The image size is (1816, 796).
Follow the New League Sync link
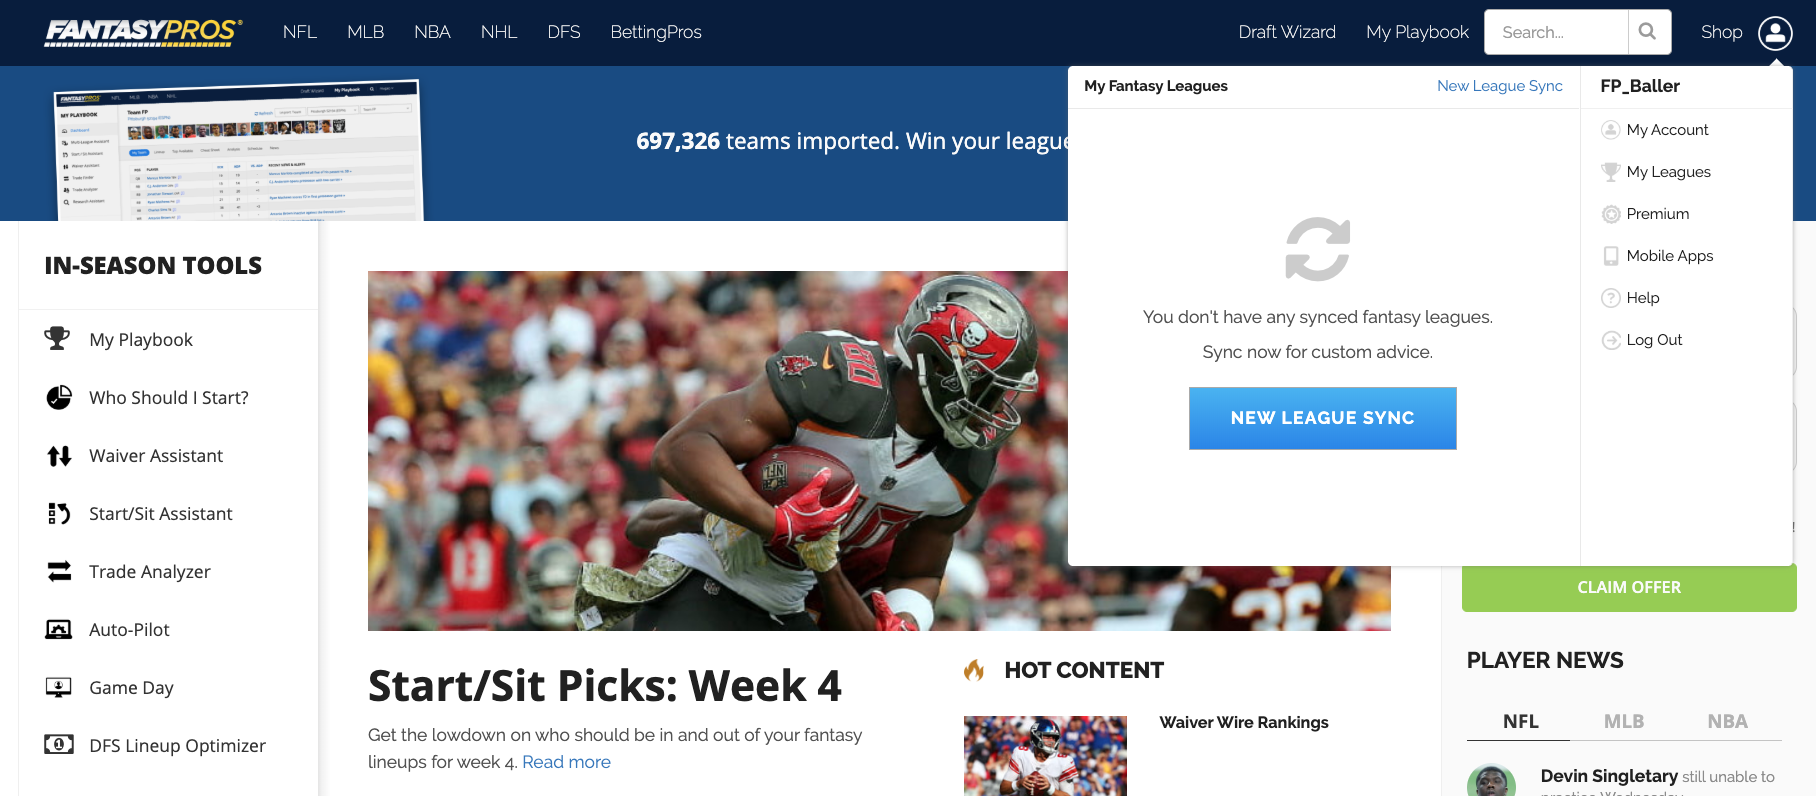[1499, 86]
